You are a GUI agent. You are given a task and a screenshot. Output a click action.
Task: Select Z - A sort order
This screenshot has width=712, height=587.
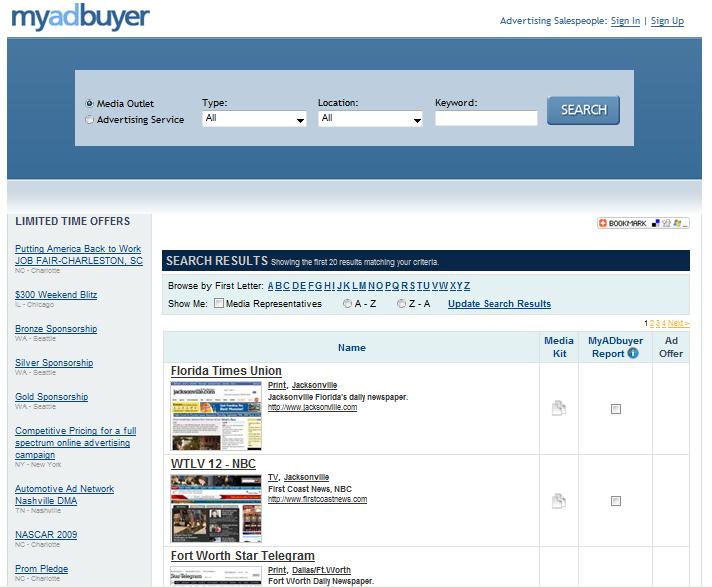401,303
